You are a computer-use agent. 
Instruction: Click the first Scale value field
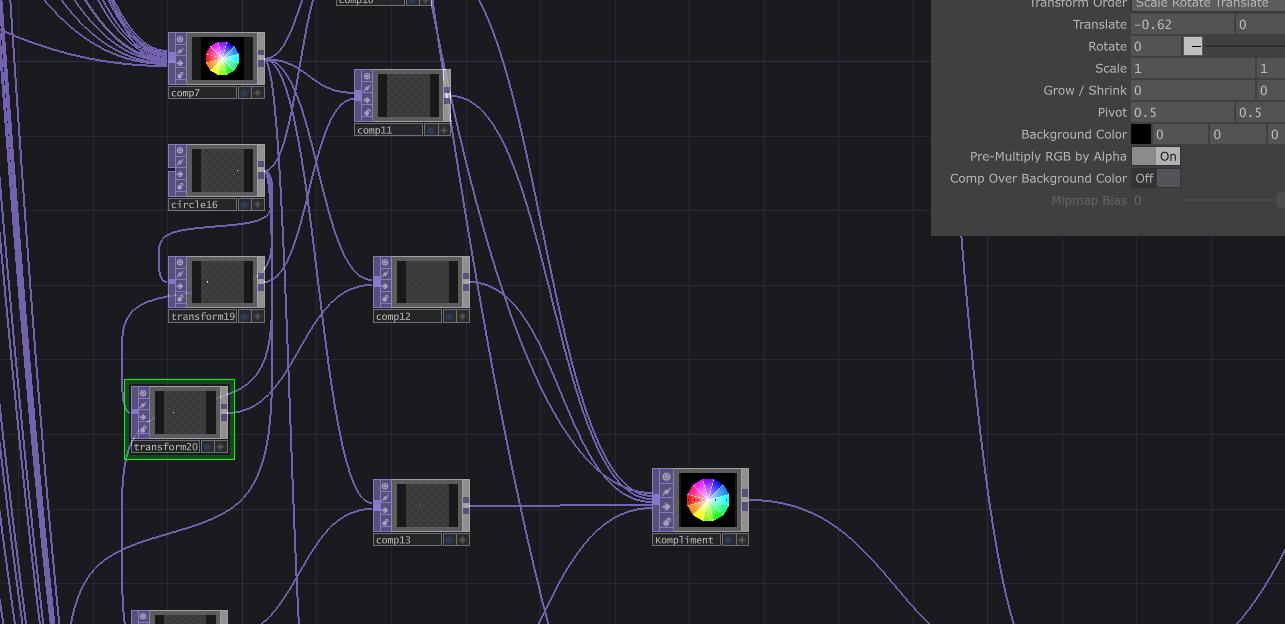(x=1193, y=68)
